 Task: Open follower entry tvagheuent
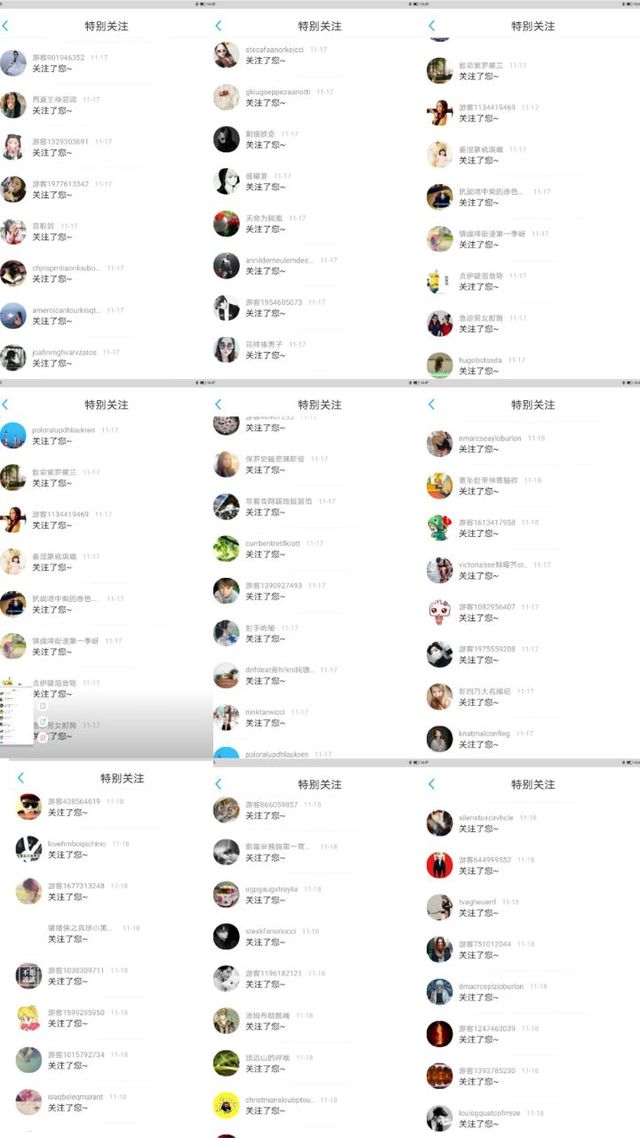pyautogui.click(x=533, y=907)
